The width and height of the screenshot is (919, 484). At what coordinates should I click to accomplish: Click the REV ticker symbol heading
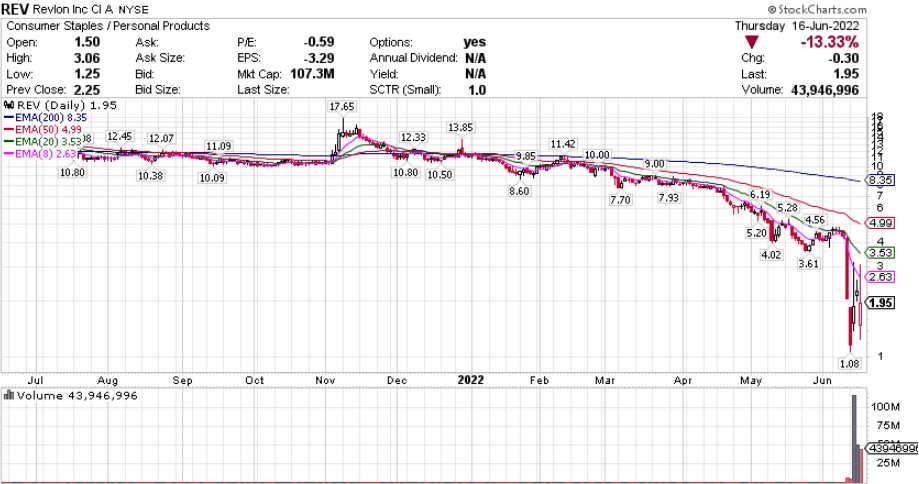click(15, 9)
